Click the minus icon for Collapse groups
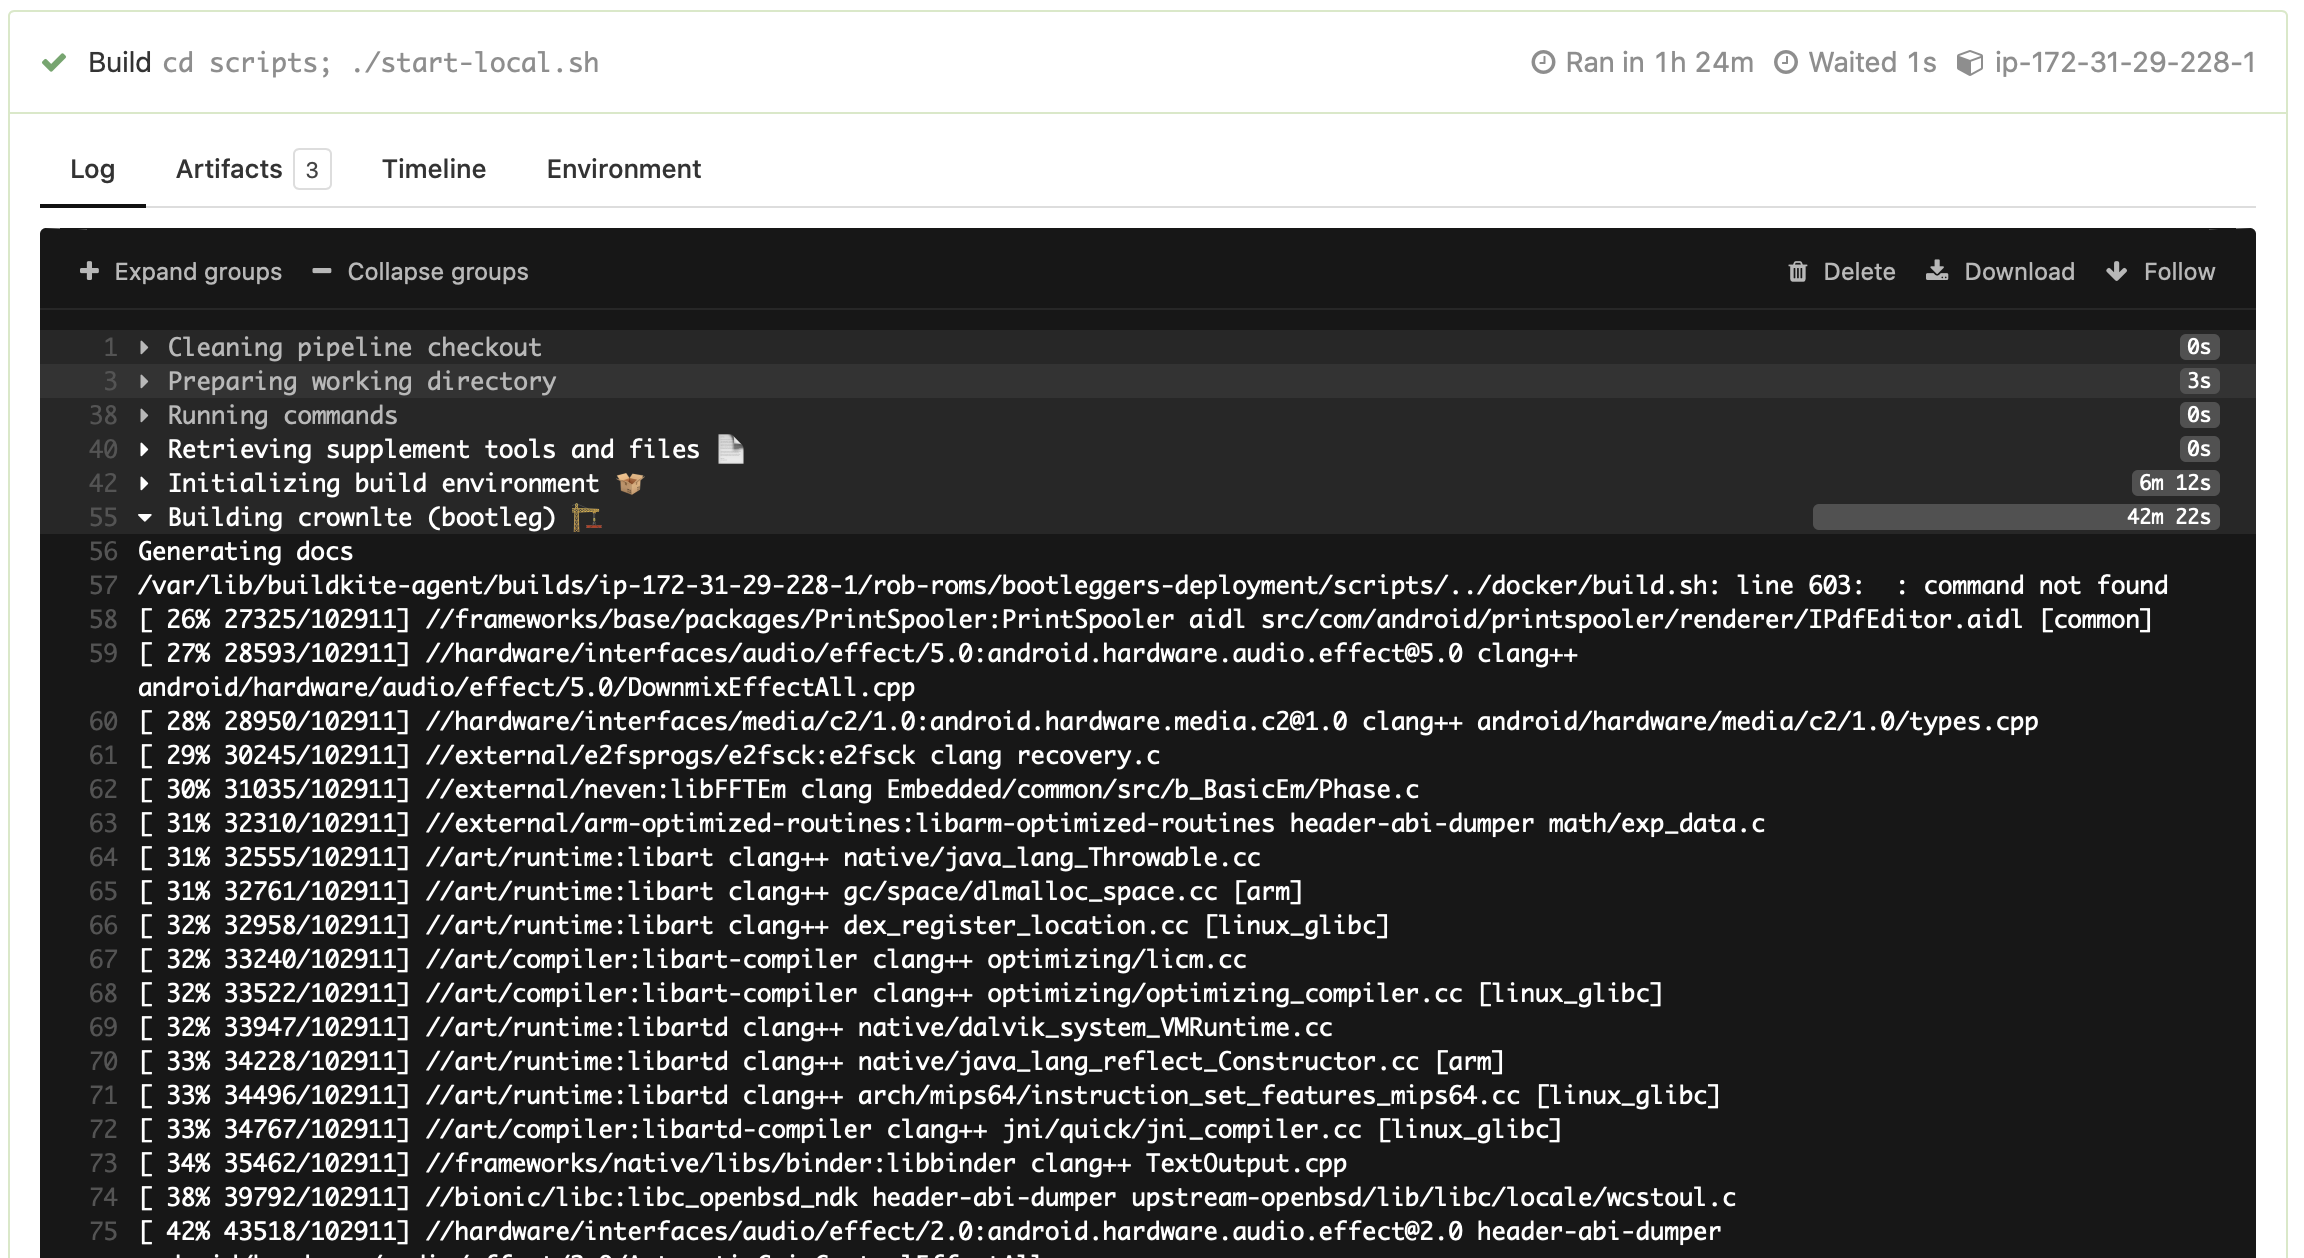Viewport: 2304px width, 1258px height. [321, 271]
